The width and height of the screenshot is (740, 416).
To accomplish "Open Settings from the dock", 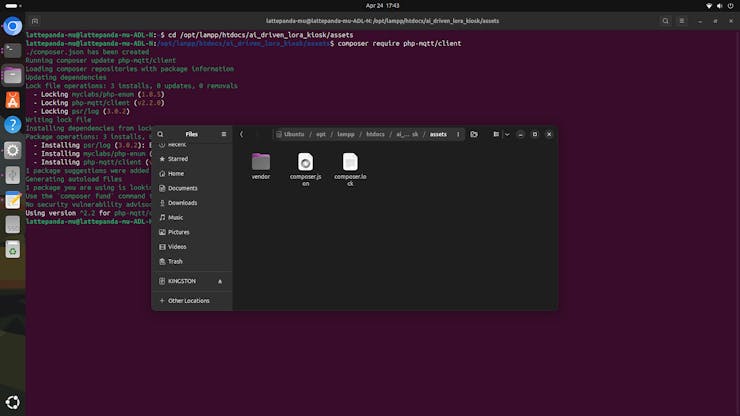I will pyautogui.click(x=13, y=150).
